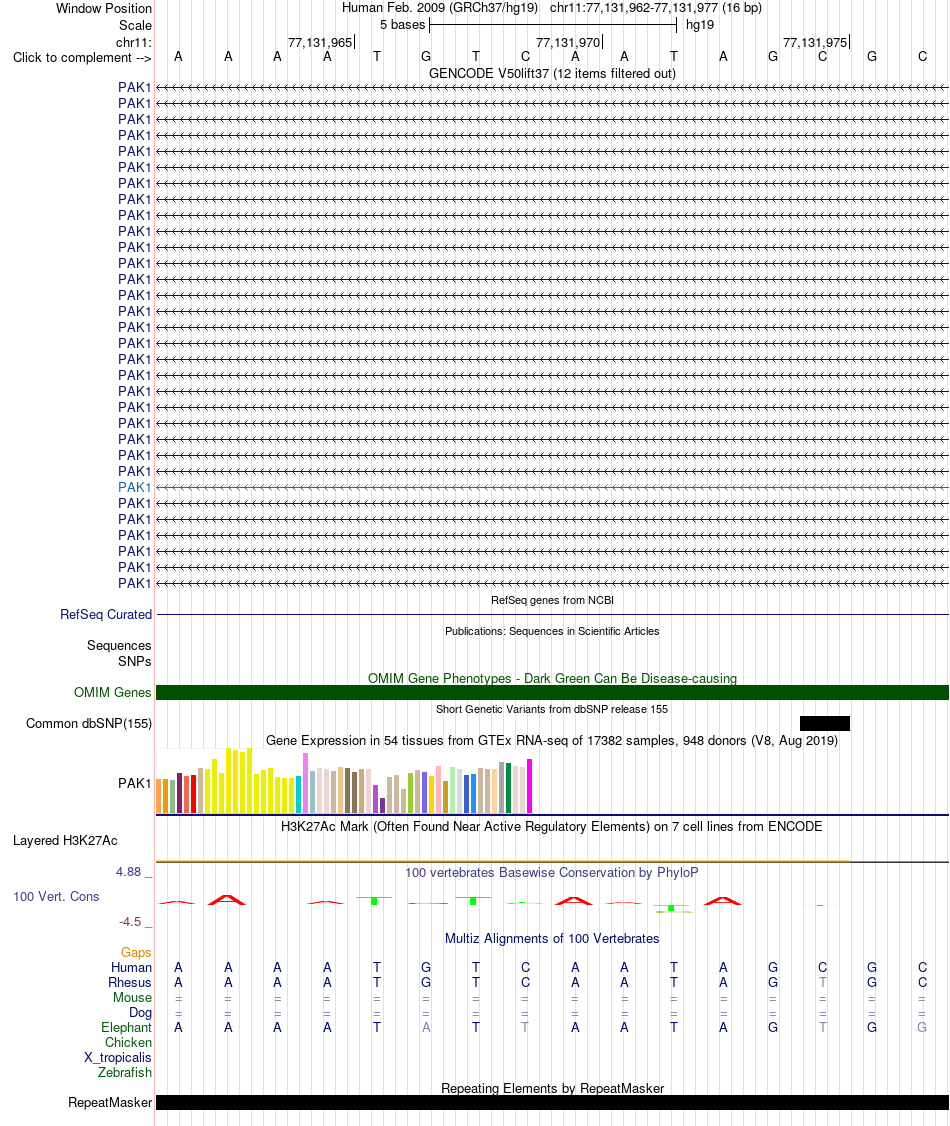950x1126 pixels.
Task: Click the Sequences SNPs track label
Action: pos(119,653)
